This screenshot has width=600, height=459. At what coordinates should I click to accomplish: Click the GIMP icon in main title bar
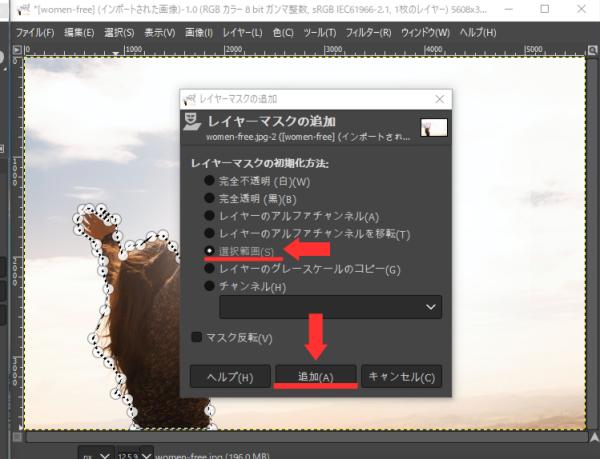pos(24,9)
